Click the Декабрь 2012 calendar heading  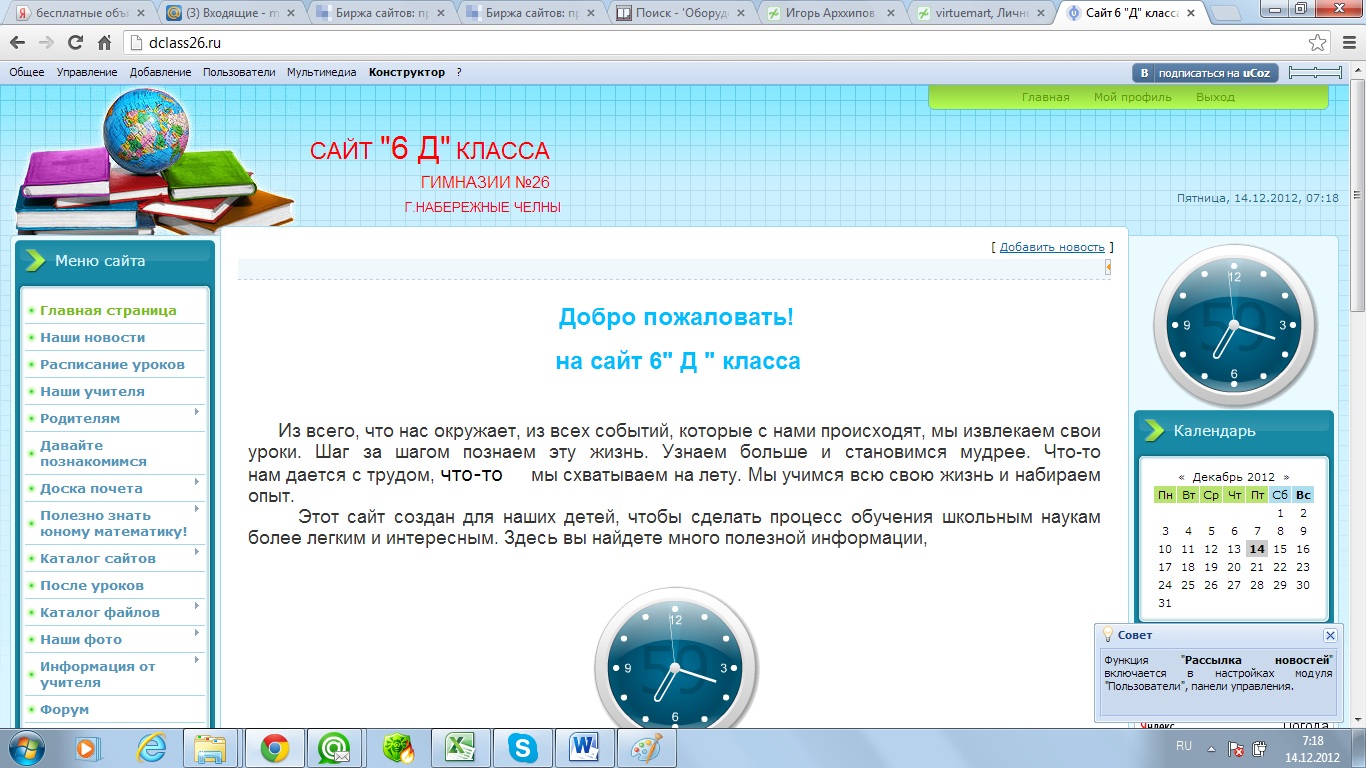1233,477
